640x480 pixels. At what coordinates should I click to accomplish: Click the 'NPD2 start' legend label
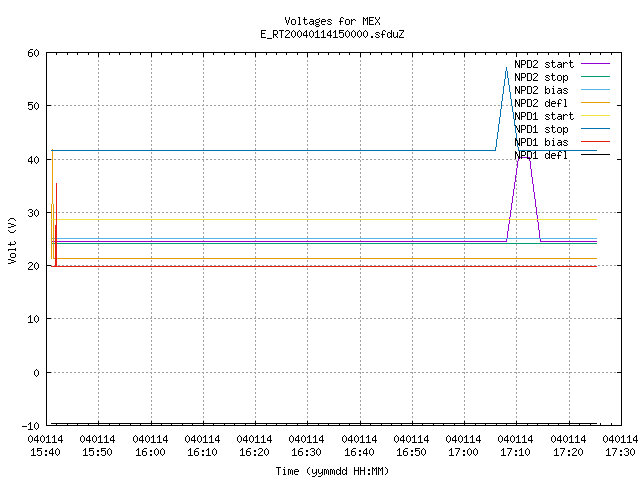coord(544,64)
